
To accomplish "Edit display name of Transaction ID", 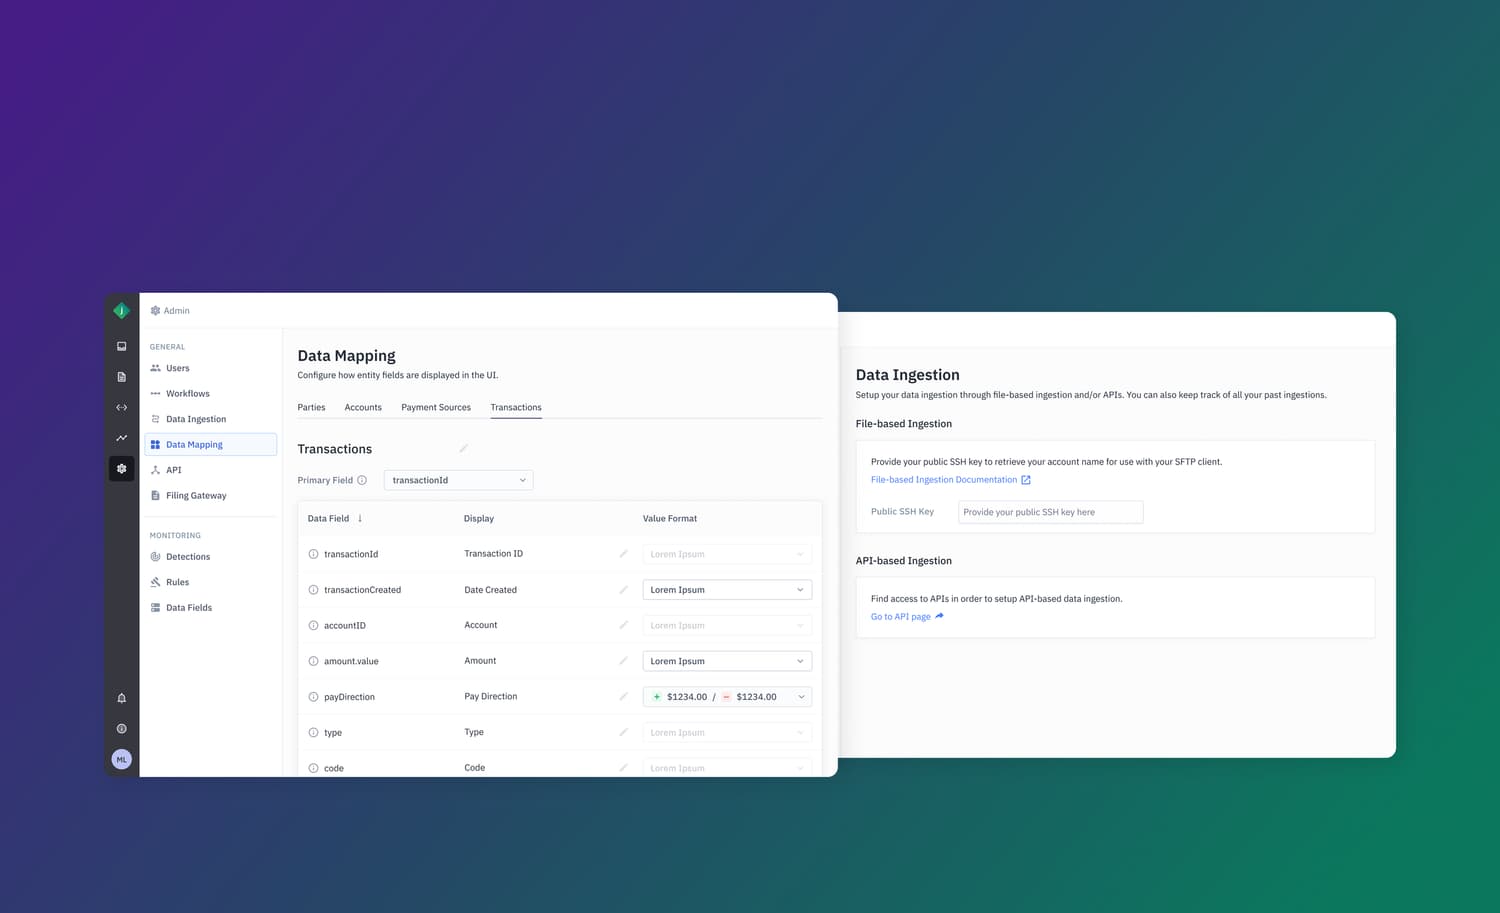I will pyautogui.click(x=623, y=553).
